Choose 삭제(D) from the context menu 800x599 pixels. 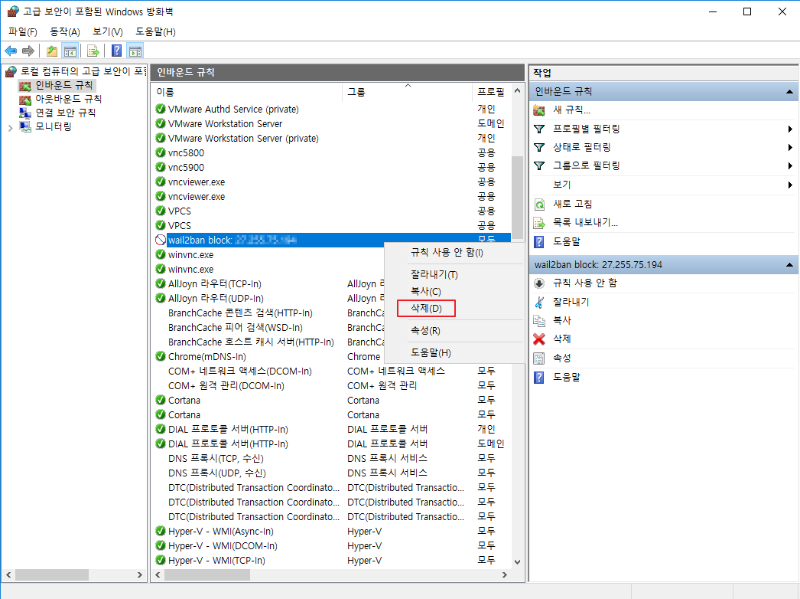point(426,308)
